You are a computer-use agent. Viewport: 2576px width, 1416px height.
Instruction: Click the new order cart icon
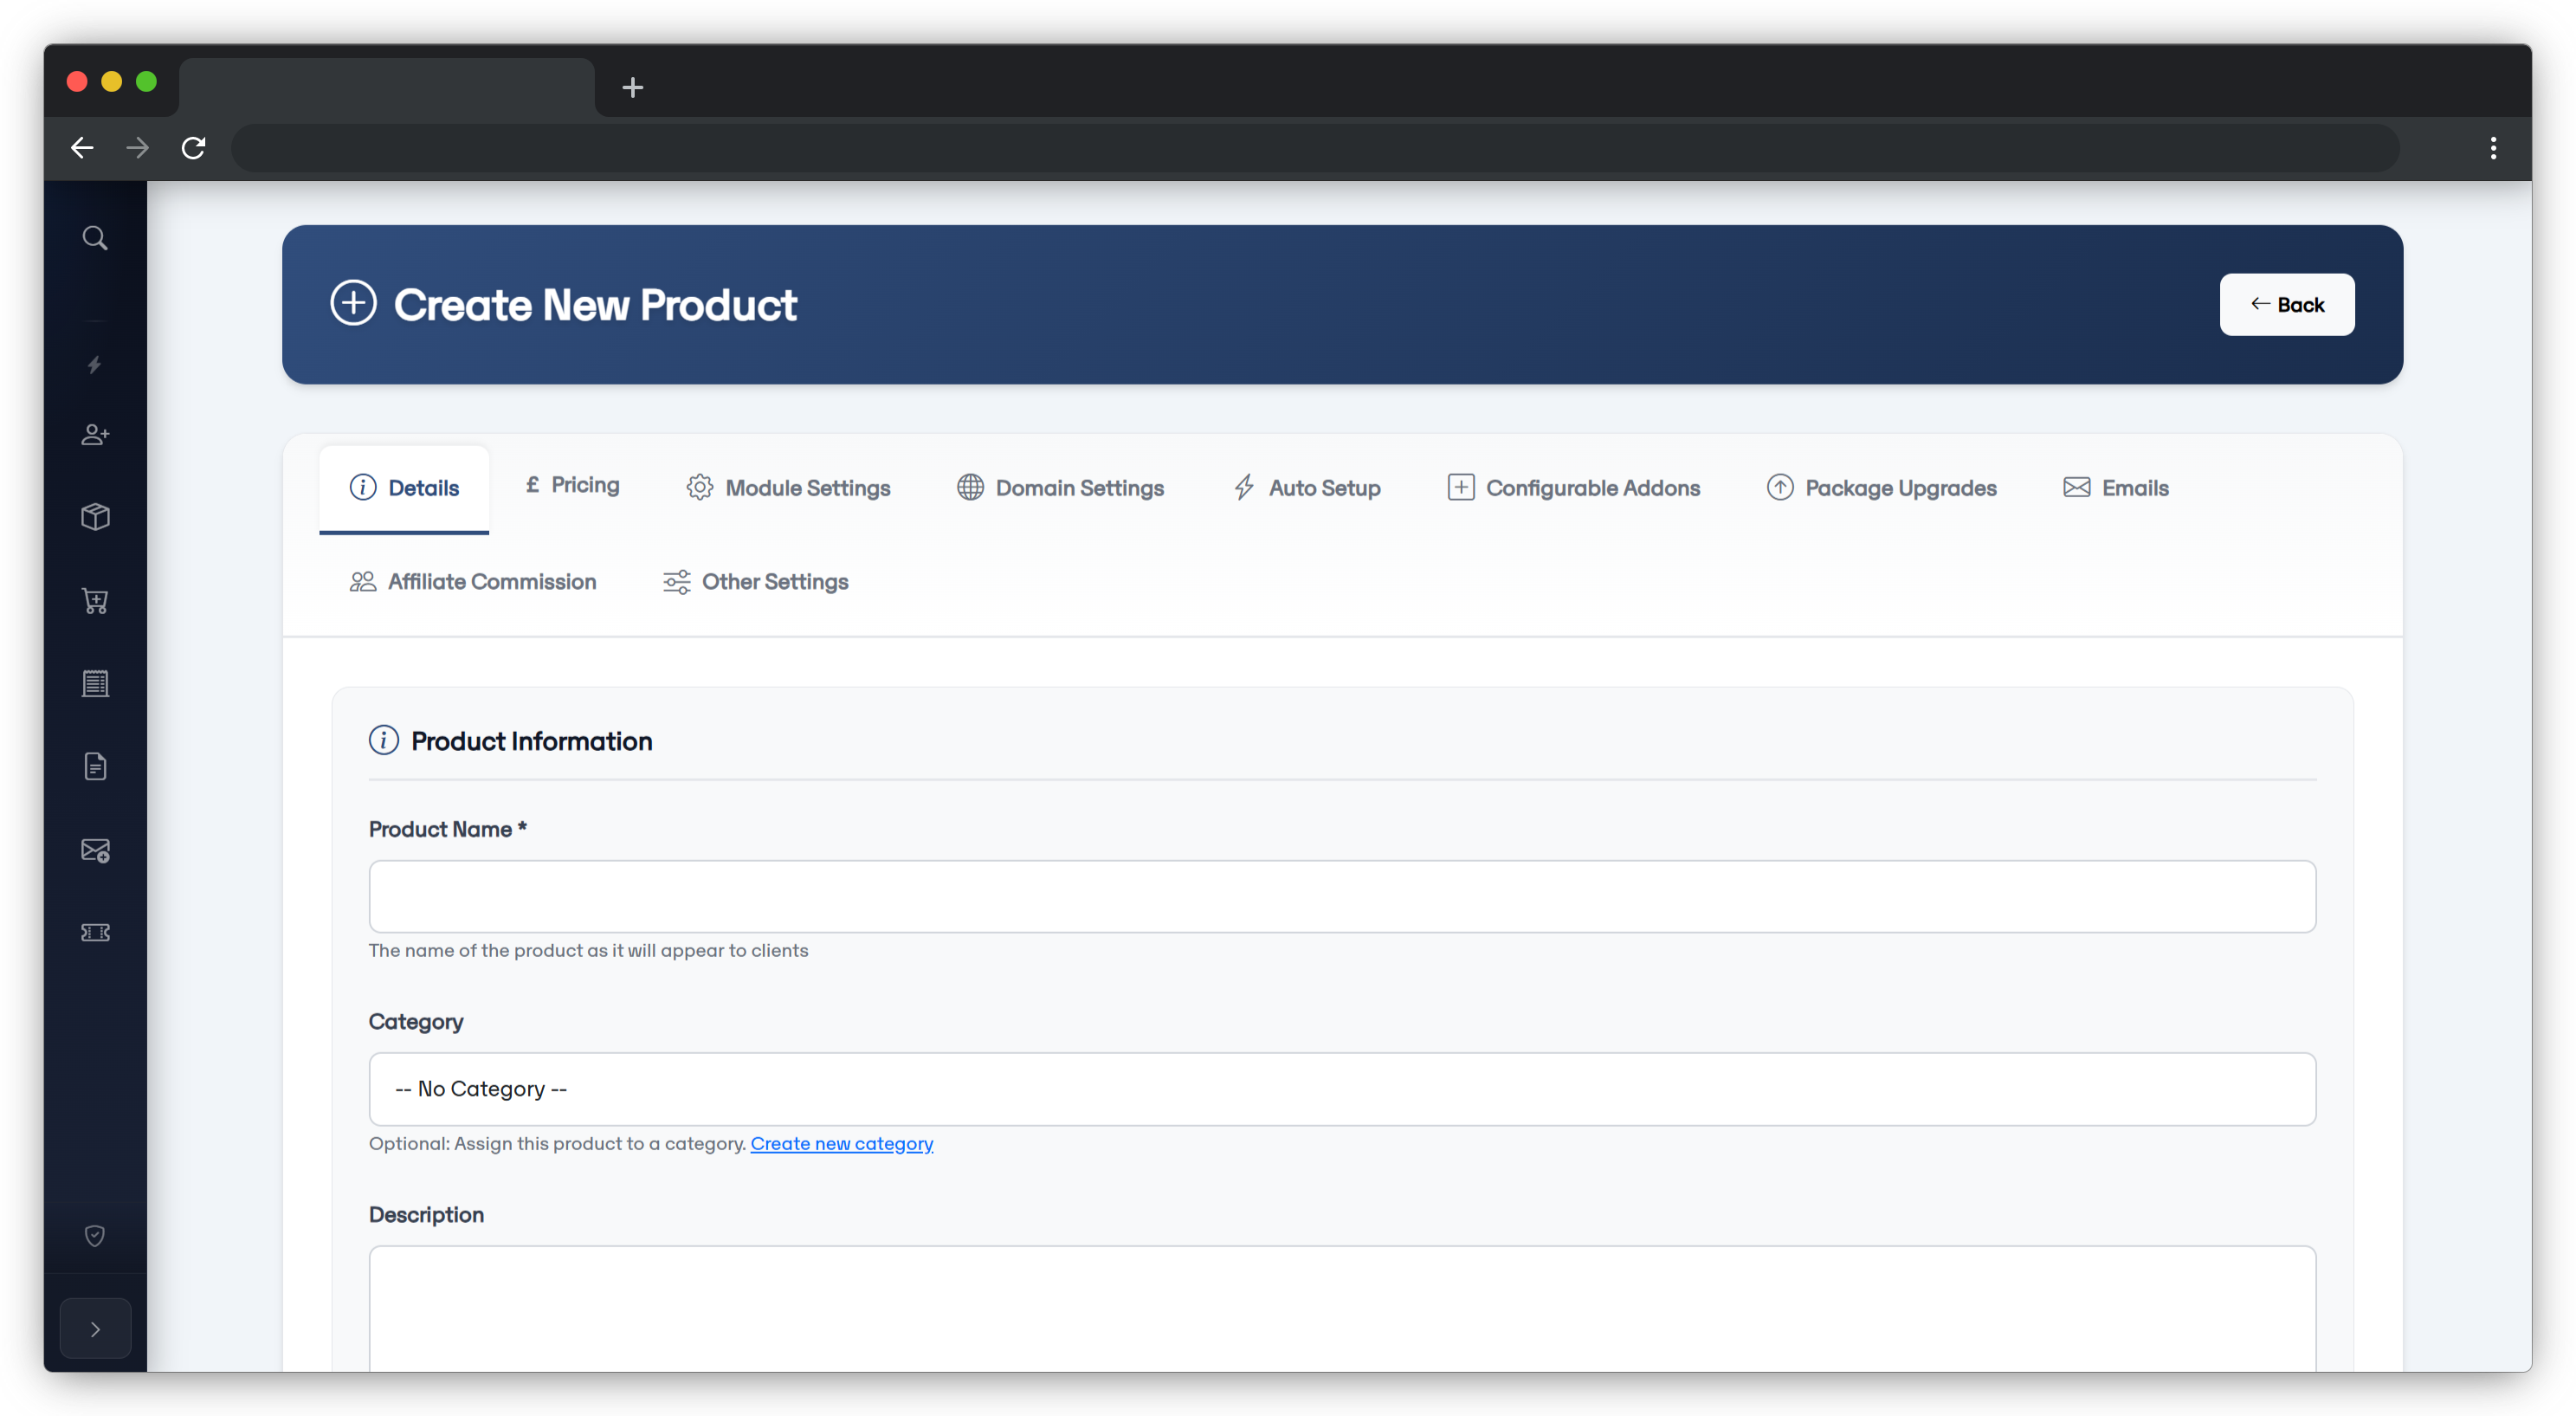[95, 600]
